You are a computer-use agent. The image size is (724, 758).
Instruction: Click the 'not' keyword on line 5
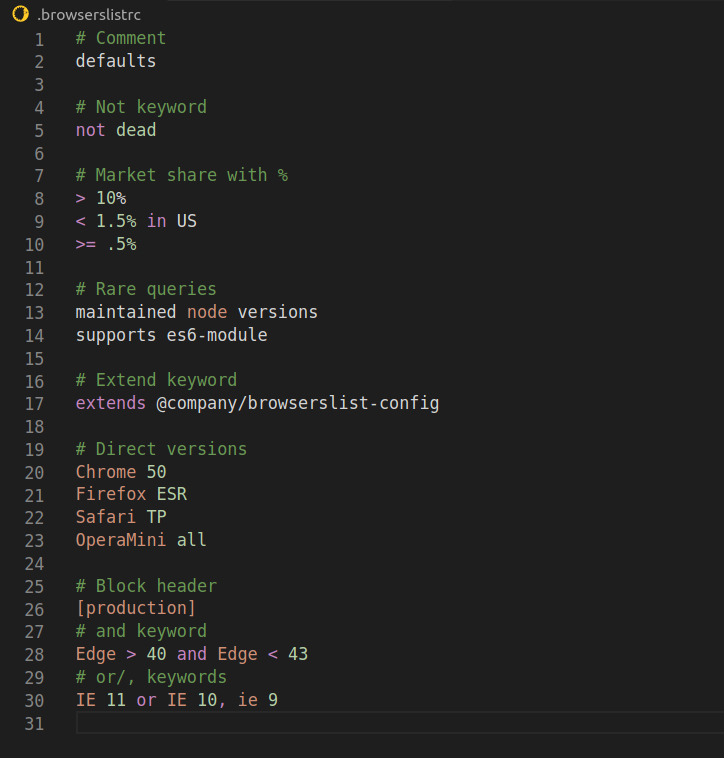pyautogui.click(x=90, y=130)
